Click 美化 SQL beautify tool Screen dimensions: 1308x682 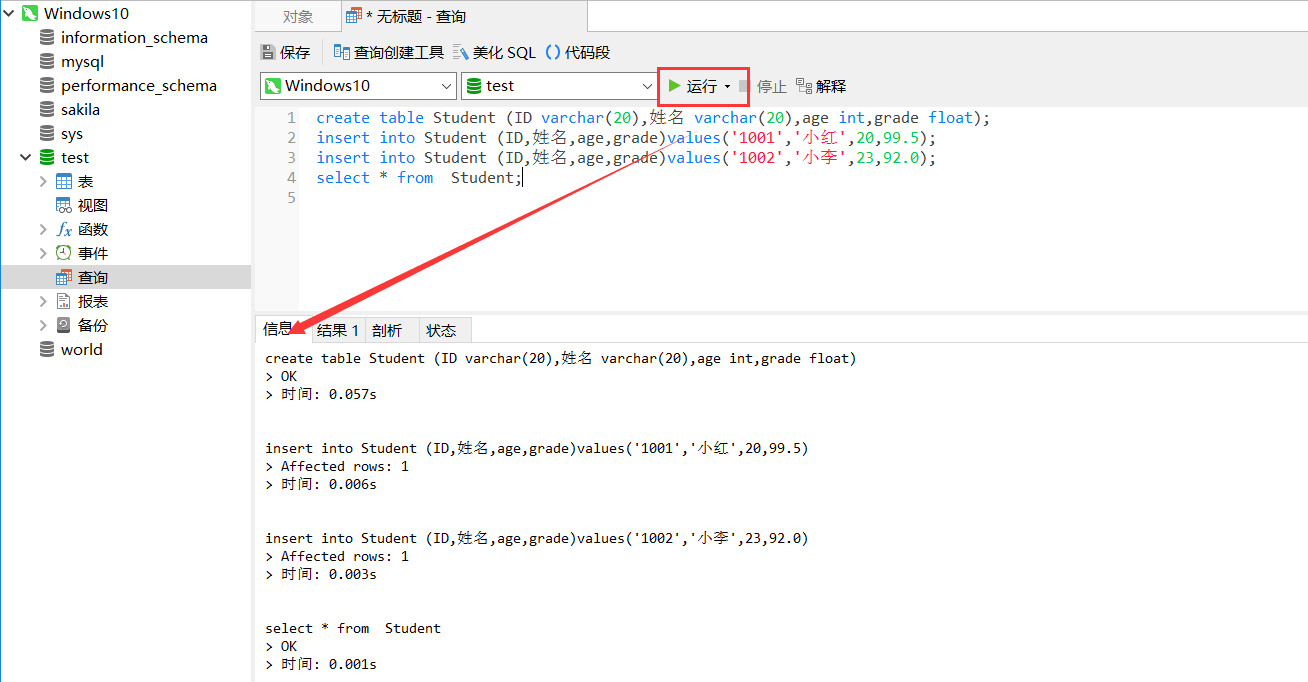tap(494, 53)
